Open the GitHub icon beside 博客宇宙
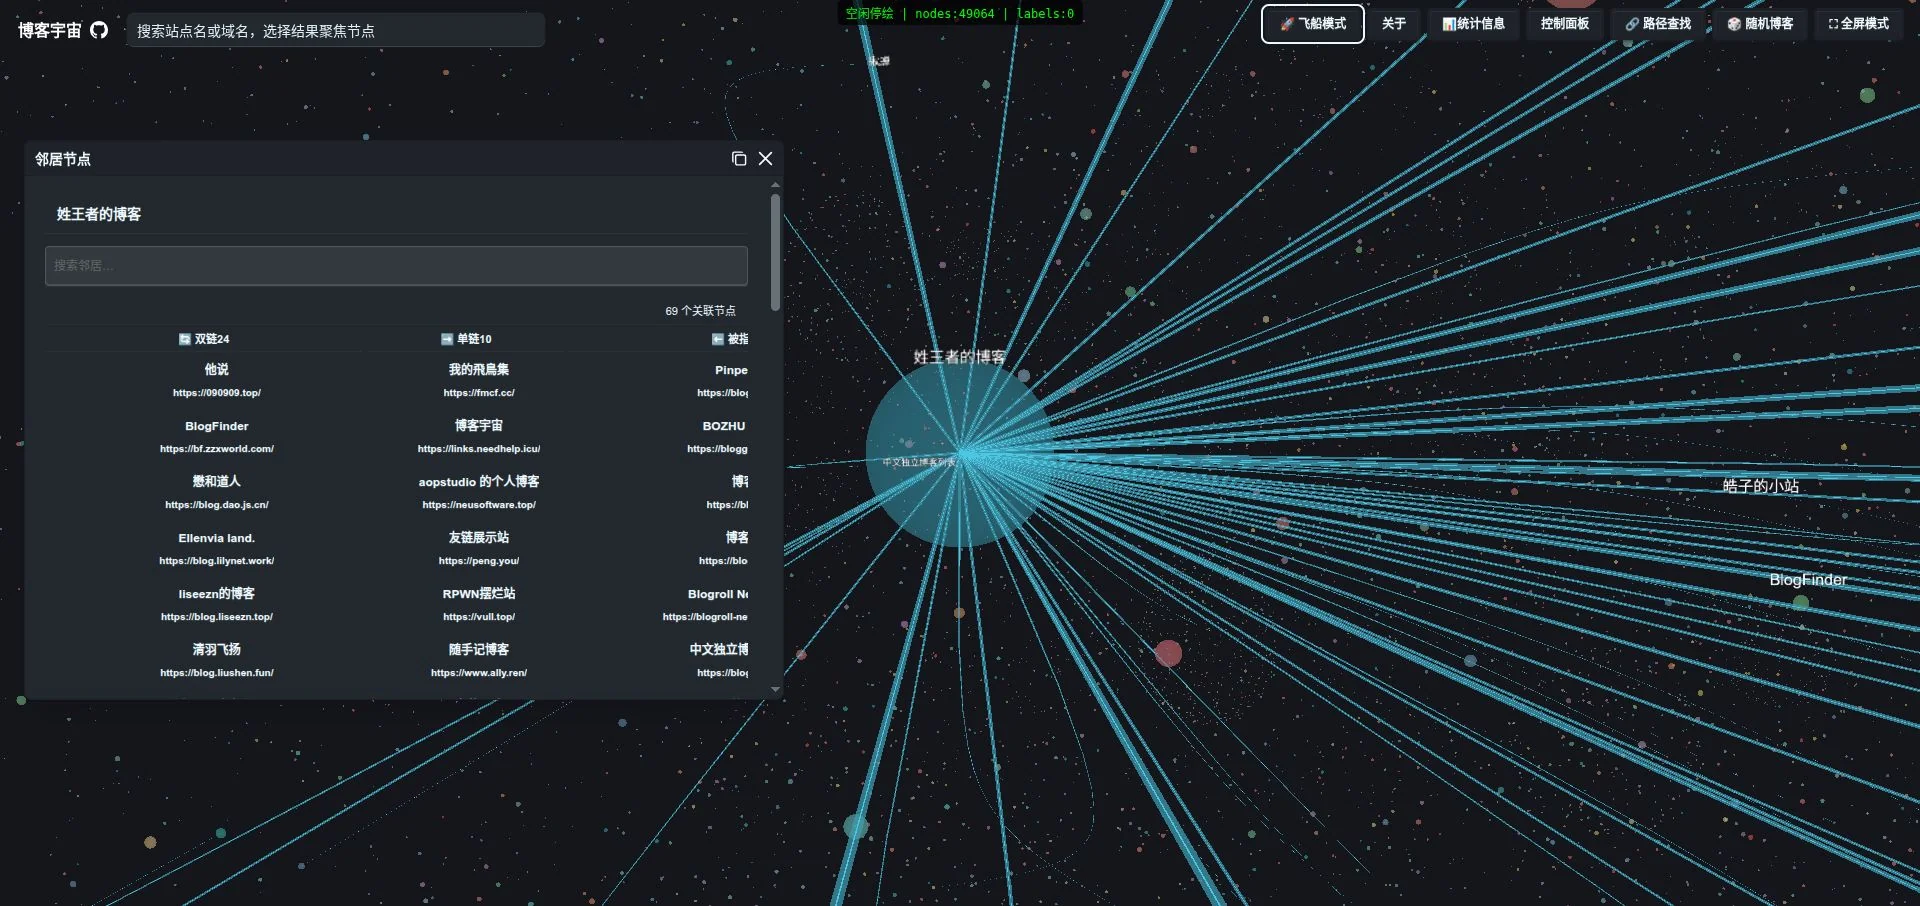This screenshot has height=906, width=1920. [99, 30]
